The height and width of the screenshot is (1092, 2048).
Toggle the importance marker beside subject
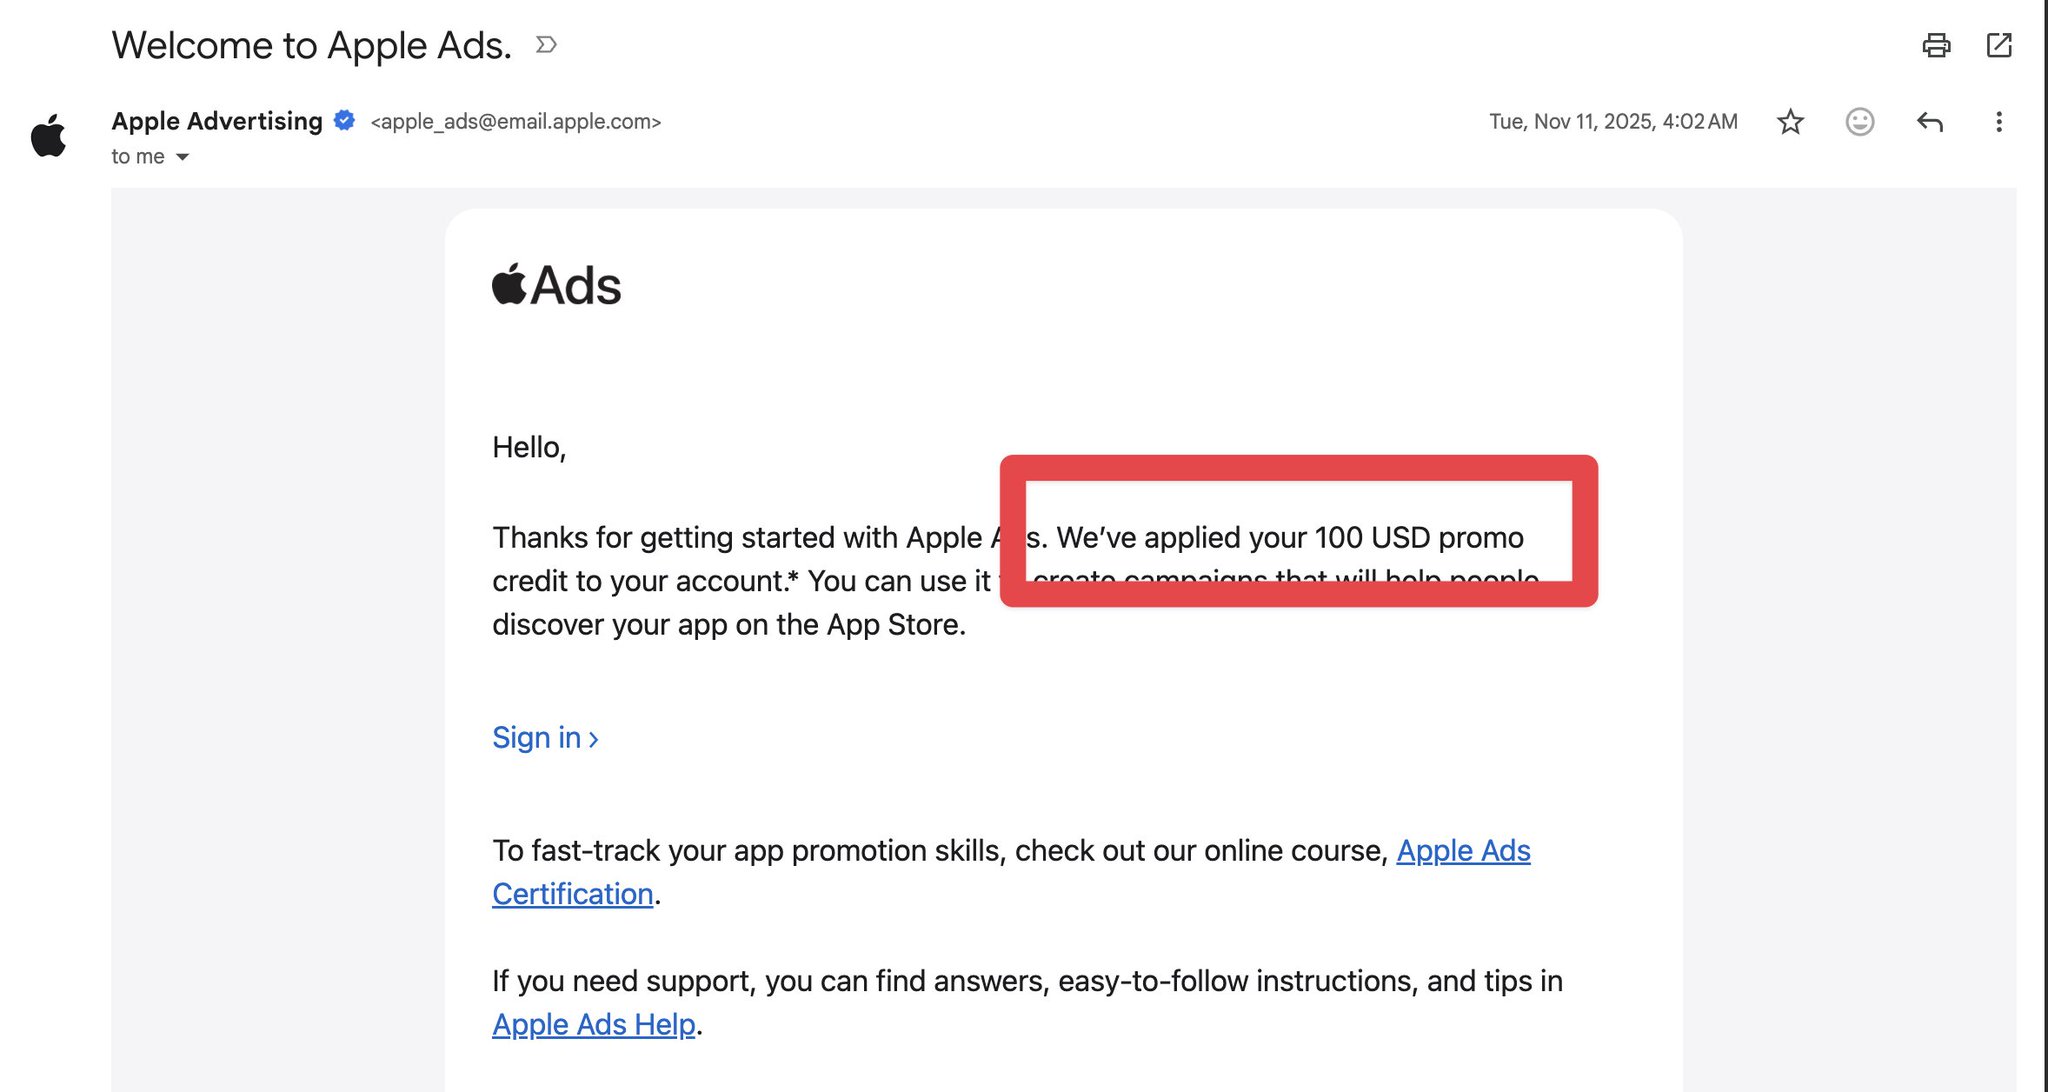pyautogui.click(x=546, y=45)
